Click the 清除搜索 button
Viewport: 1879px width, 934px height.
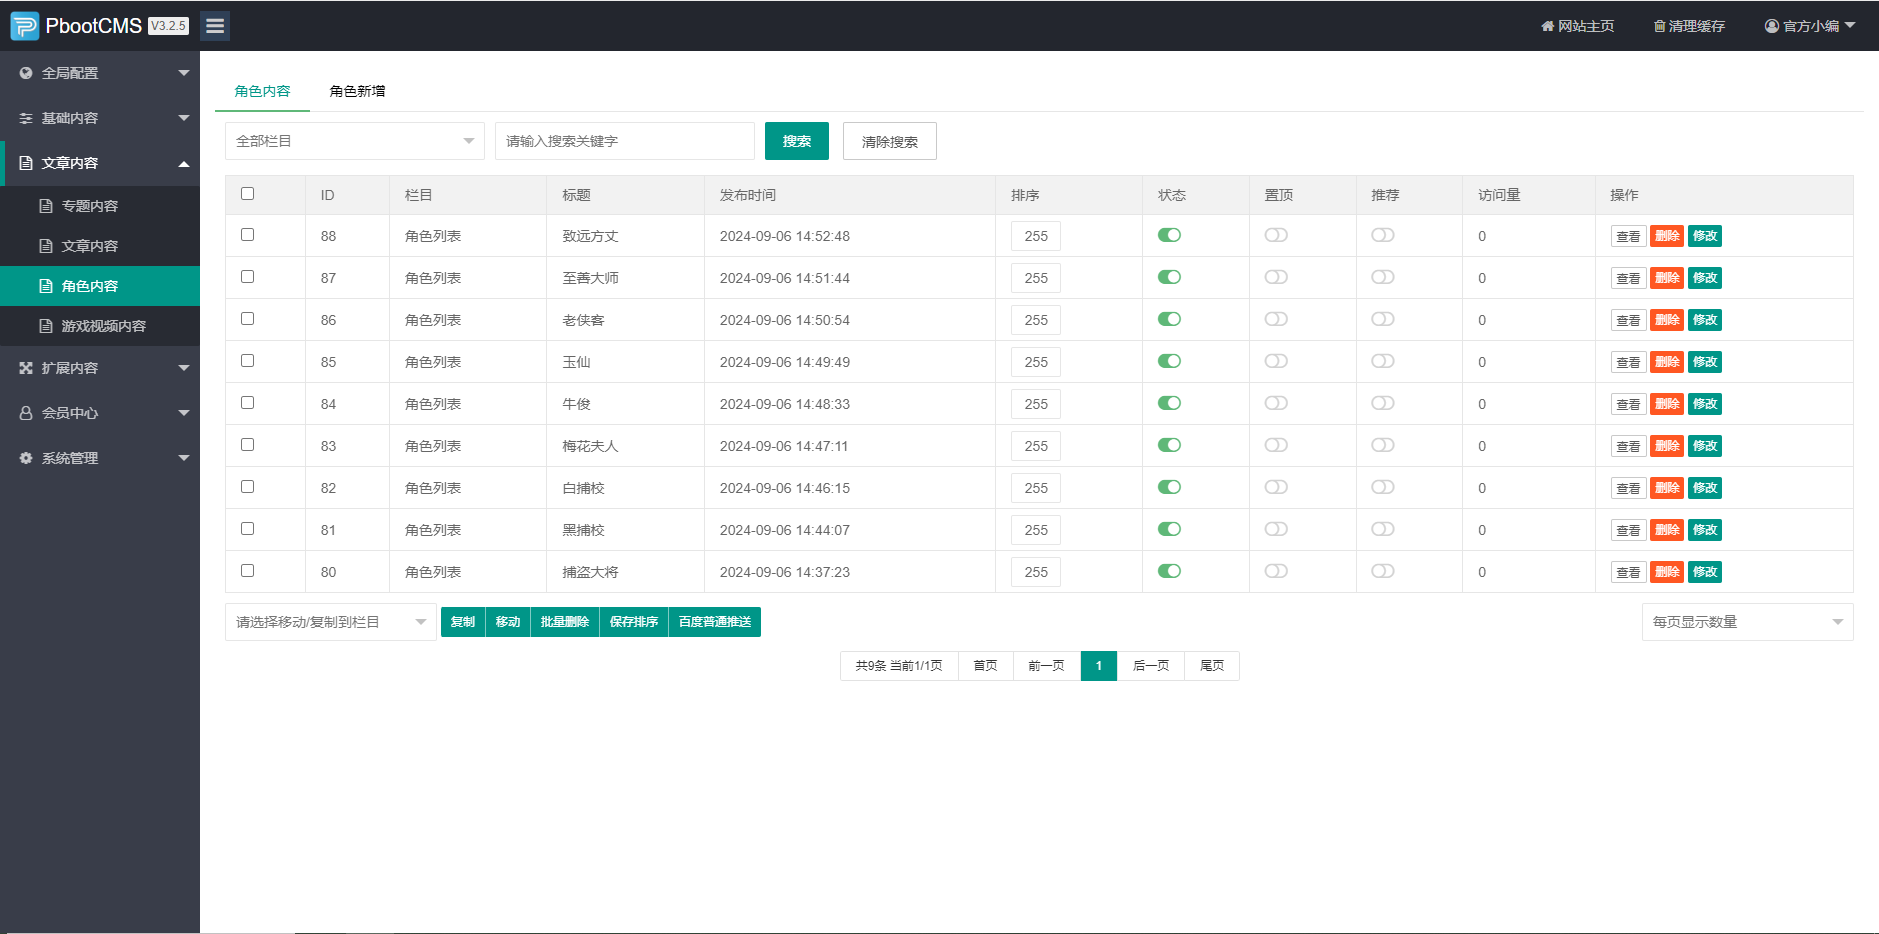coord(890,141)
